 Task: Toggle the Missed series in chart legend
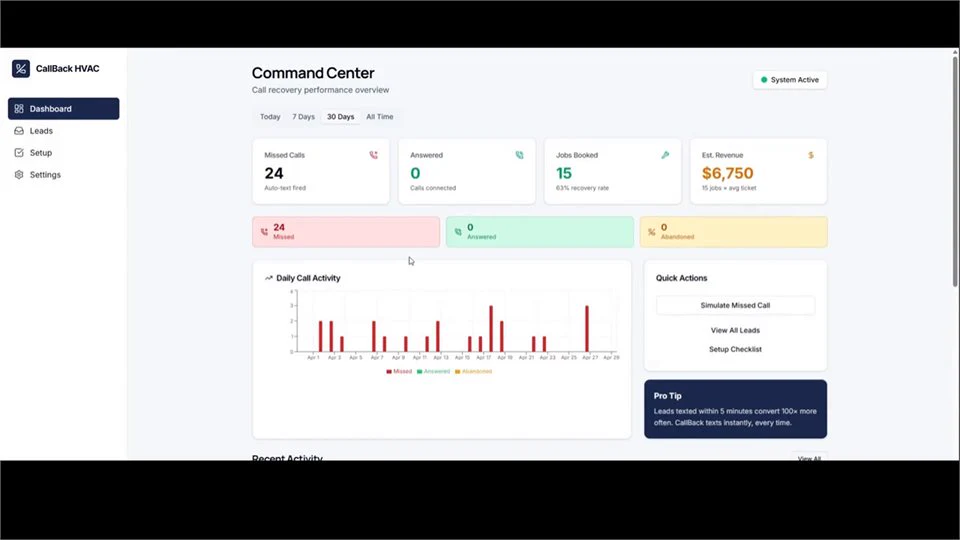point(399,372)
